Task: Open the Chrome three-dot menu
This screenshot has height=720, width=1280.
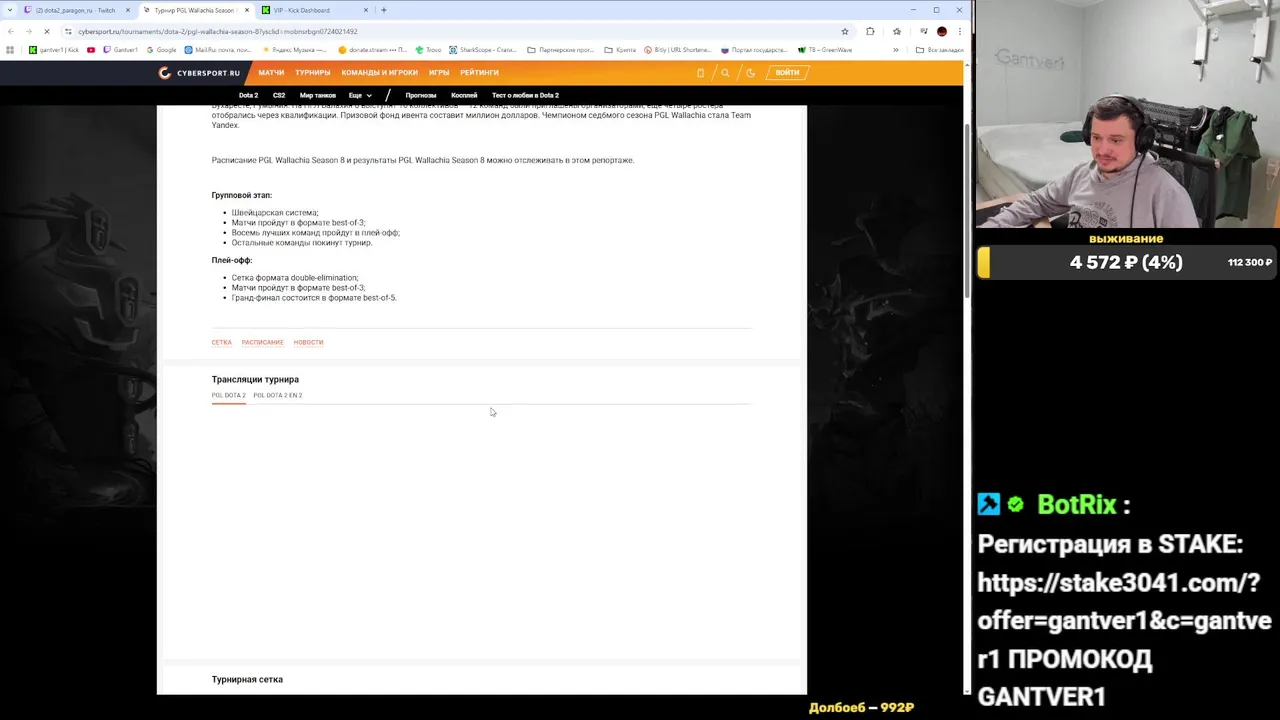Action: [959, 31]
